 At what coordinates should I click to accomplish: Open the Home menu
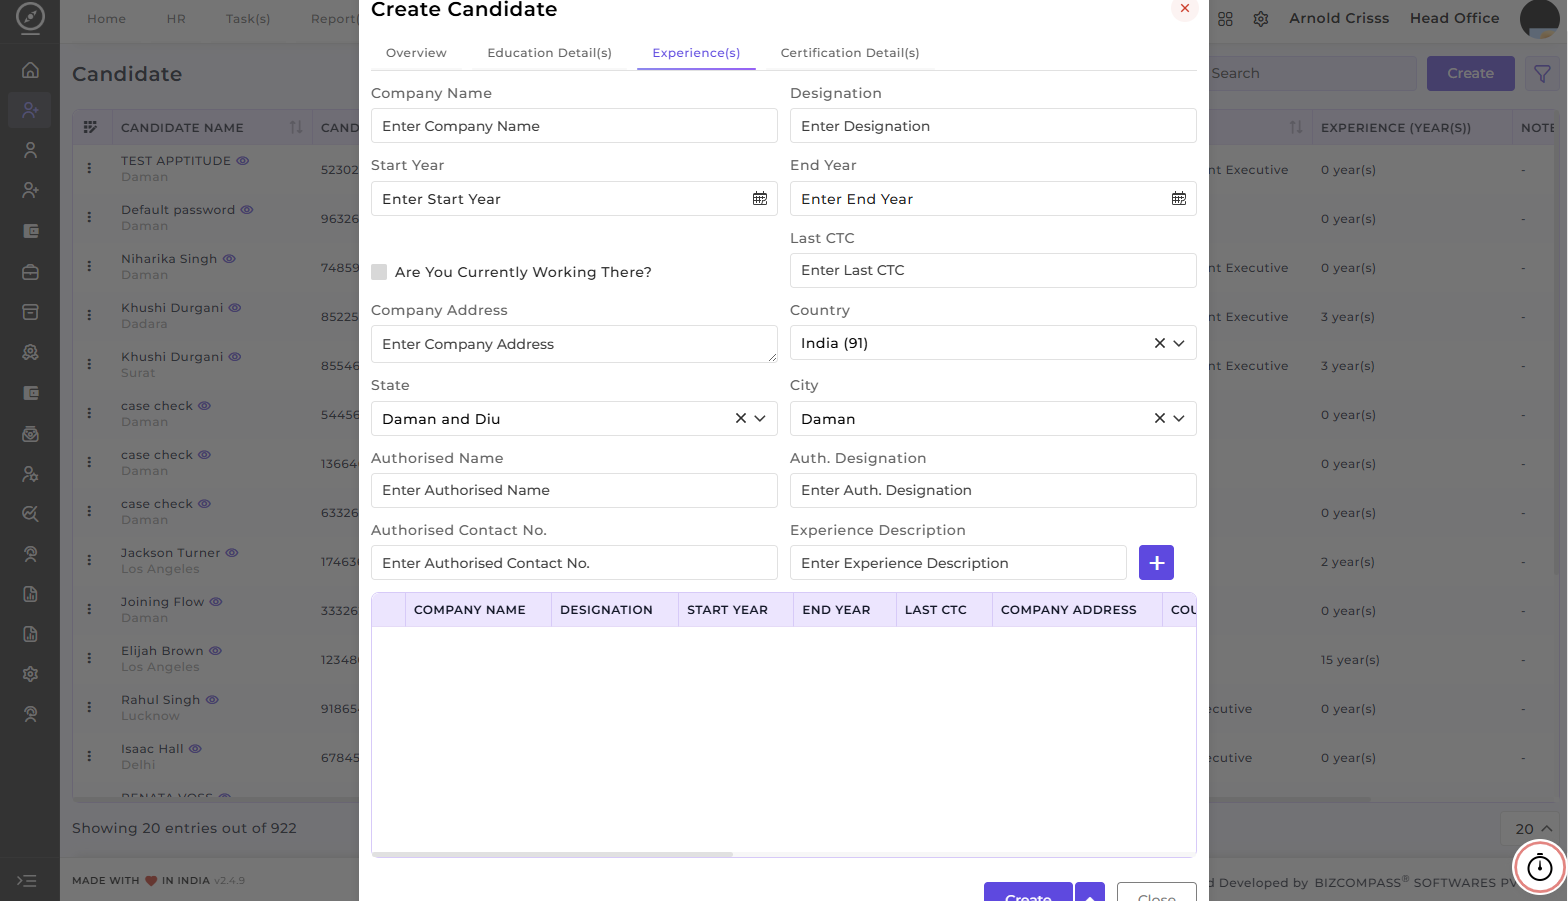(x=106, y=19)
